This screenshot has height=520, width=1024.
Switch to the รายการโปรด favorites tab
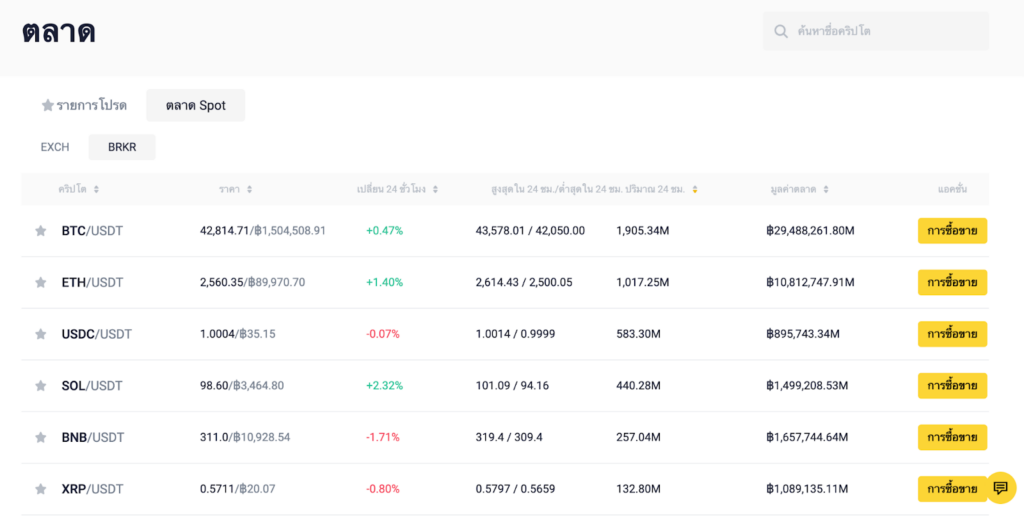click(x=84, y=106)
